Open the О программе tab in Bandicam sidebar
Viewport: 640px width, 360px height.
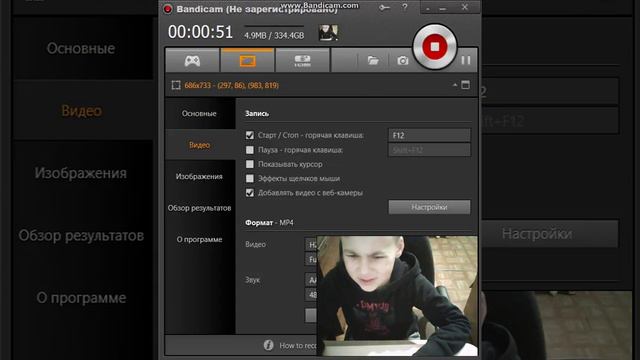tap(199, 239)
